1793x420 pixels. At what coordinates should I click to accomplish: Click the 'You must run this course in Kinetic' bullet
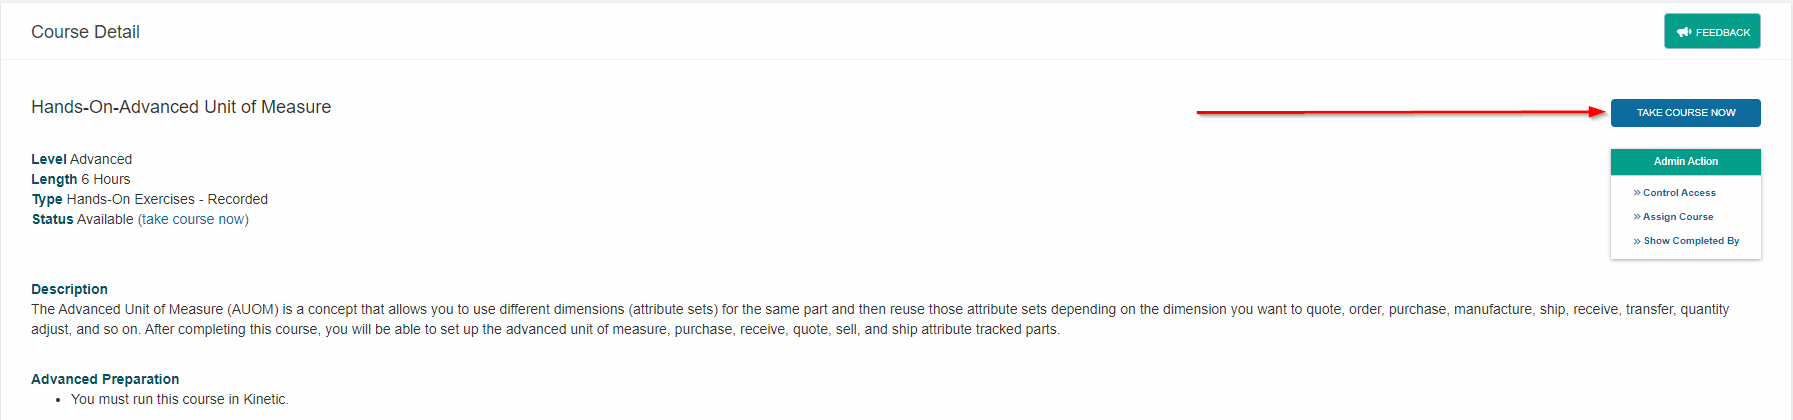click(x=180, y=399)
